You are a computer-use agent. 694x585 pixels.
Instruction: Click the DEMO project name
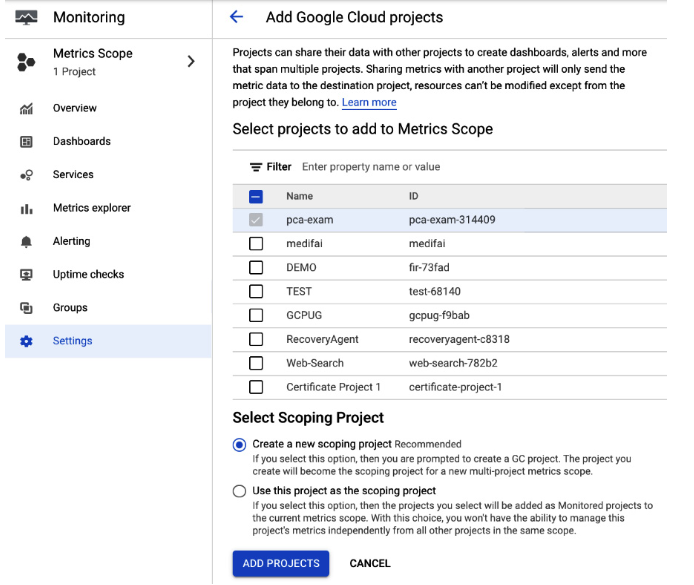coord(301,268)
